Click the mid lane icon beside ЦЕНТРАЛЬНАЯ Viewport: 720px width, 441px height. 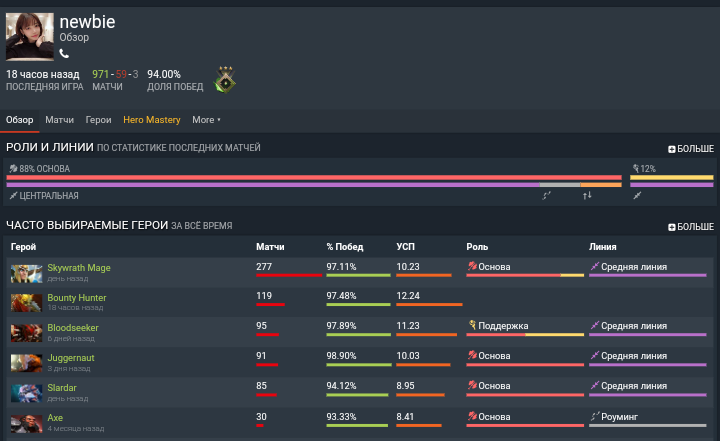pyautogui.click(x=13, y=196)
